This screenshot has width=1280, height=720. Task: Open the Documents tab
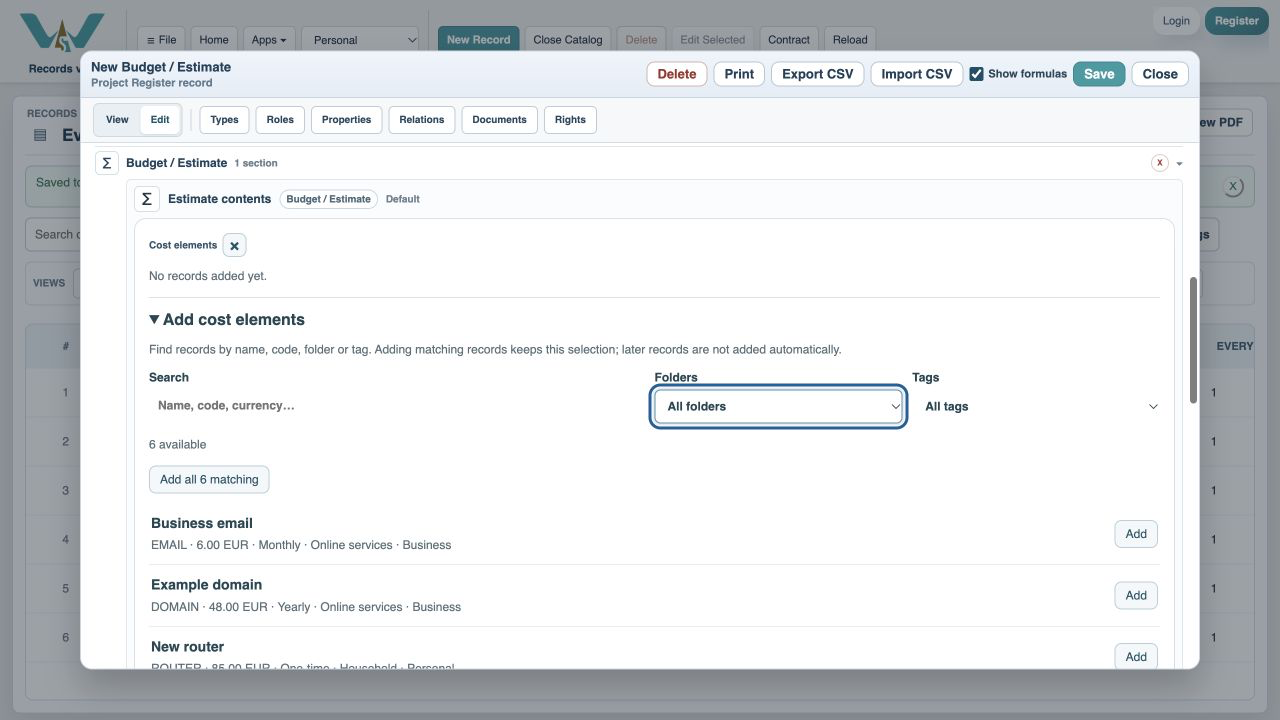(500, 120)
